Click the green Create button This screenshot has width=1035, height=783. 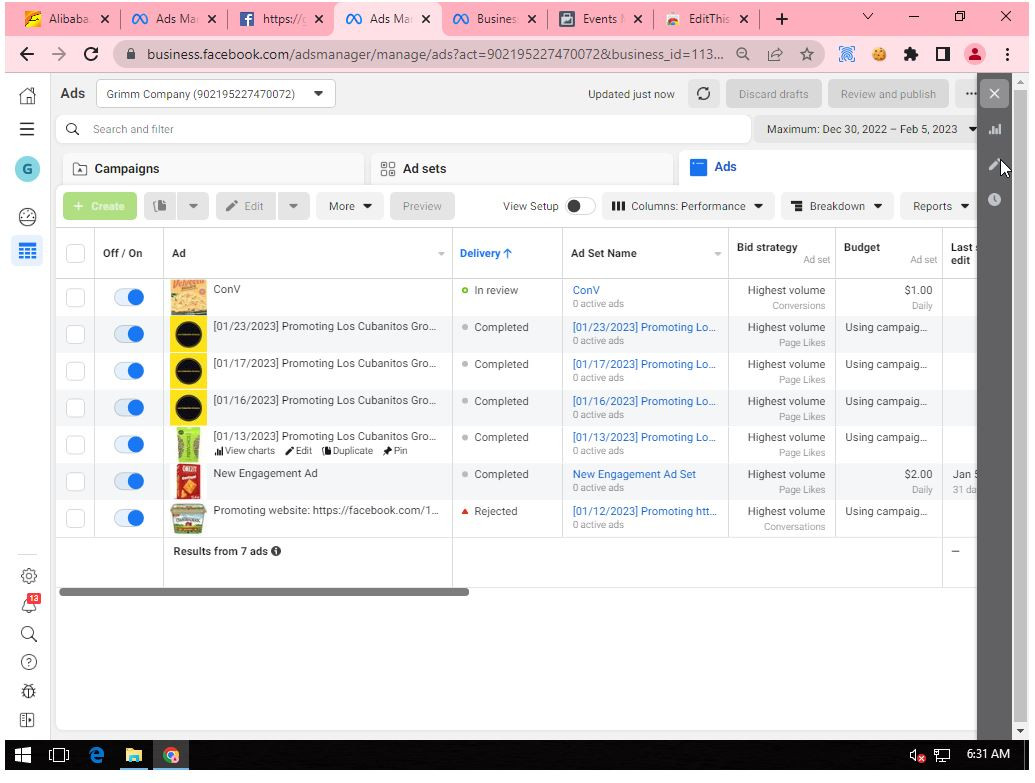(x=100, y=206)
